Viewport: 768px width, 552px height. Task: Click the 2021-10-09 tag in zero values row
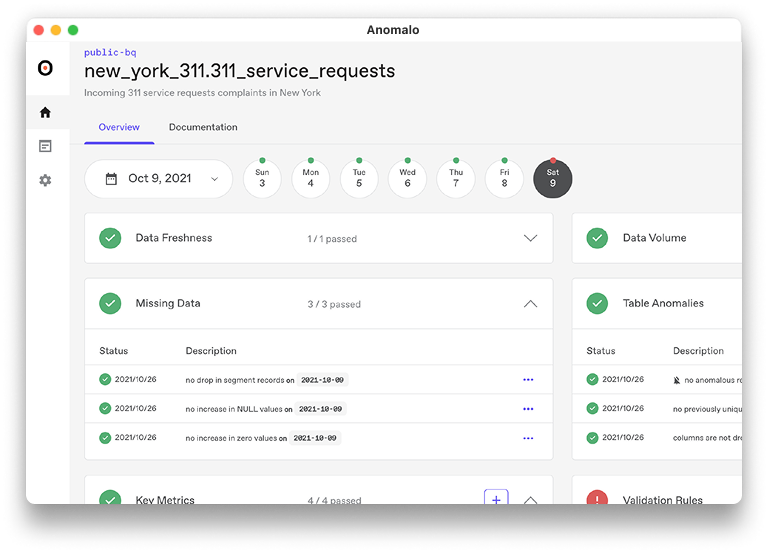pyautogui.click(x=315, y=438)
